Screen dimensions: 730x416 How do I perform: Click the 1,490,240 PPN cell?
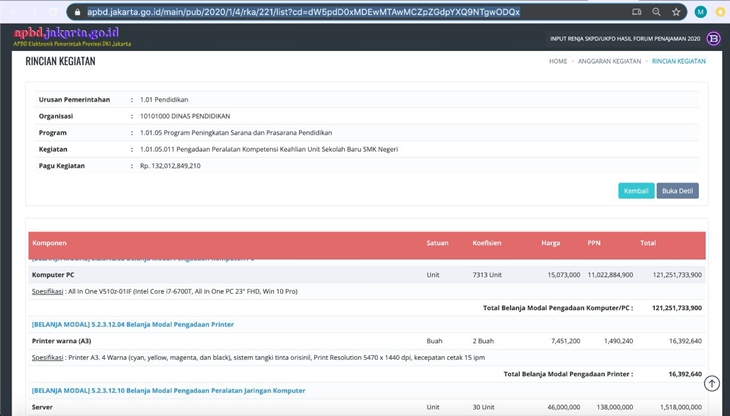618,341
